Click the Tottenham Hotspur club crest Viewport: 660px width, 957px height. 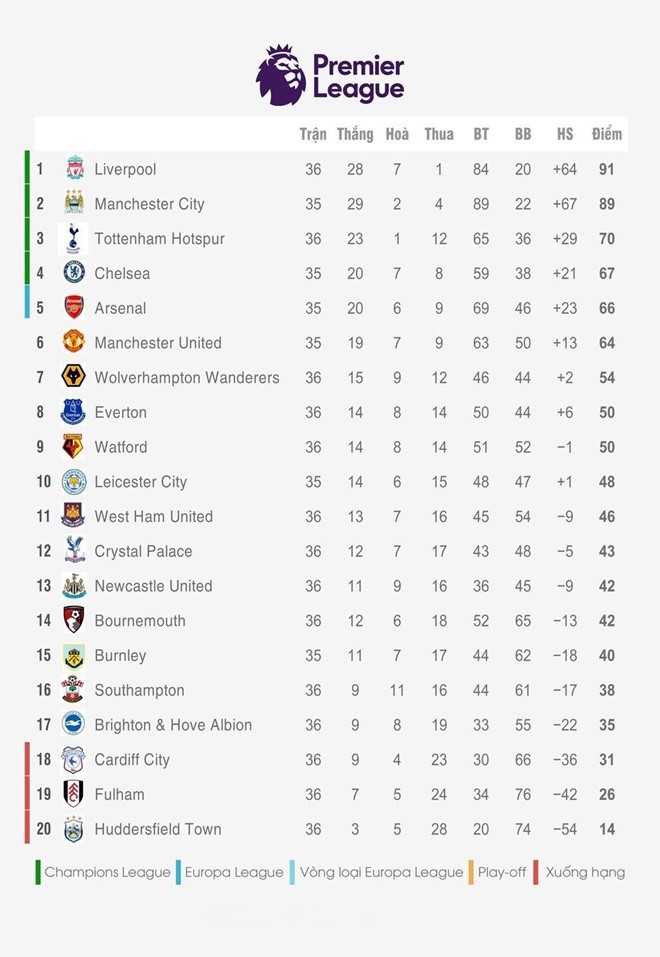pos(74,238)
